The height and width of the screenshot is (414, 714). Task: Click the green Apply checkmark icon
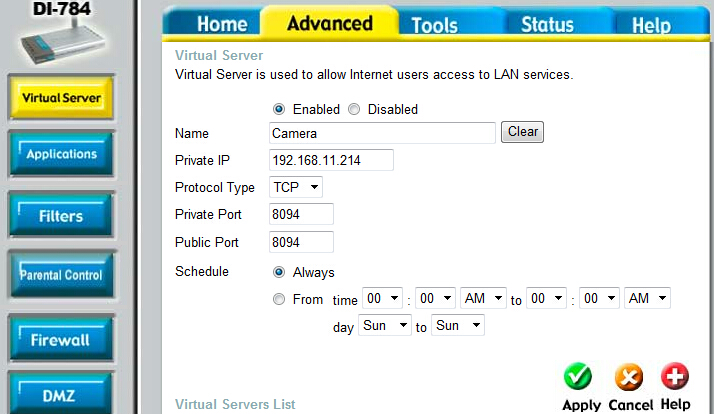[x=578, y=377]
